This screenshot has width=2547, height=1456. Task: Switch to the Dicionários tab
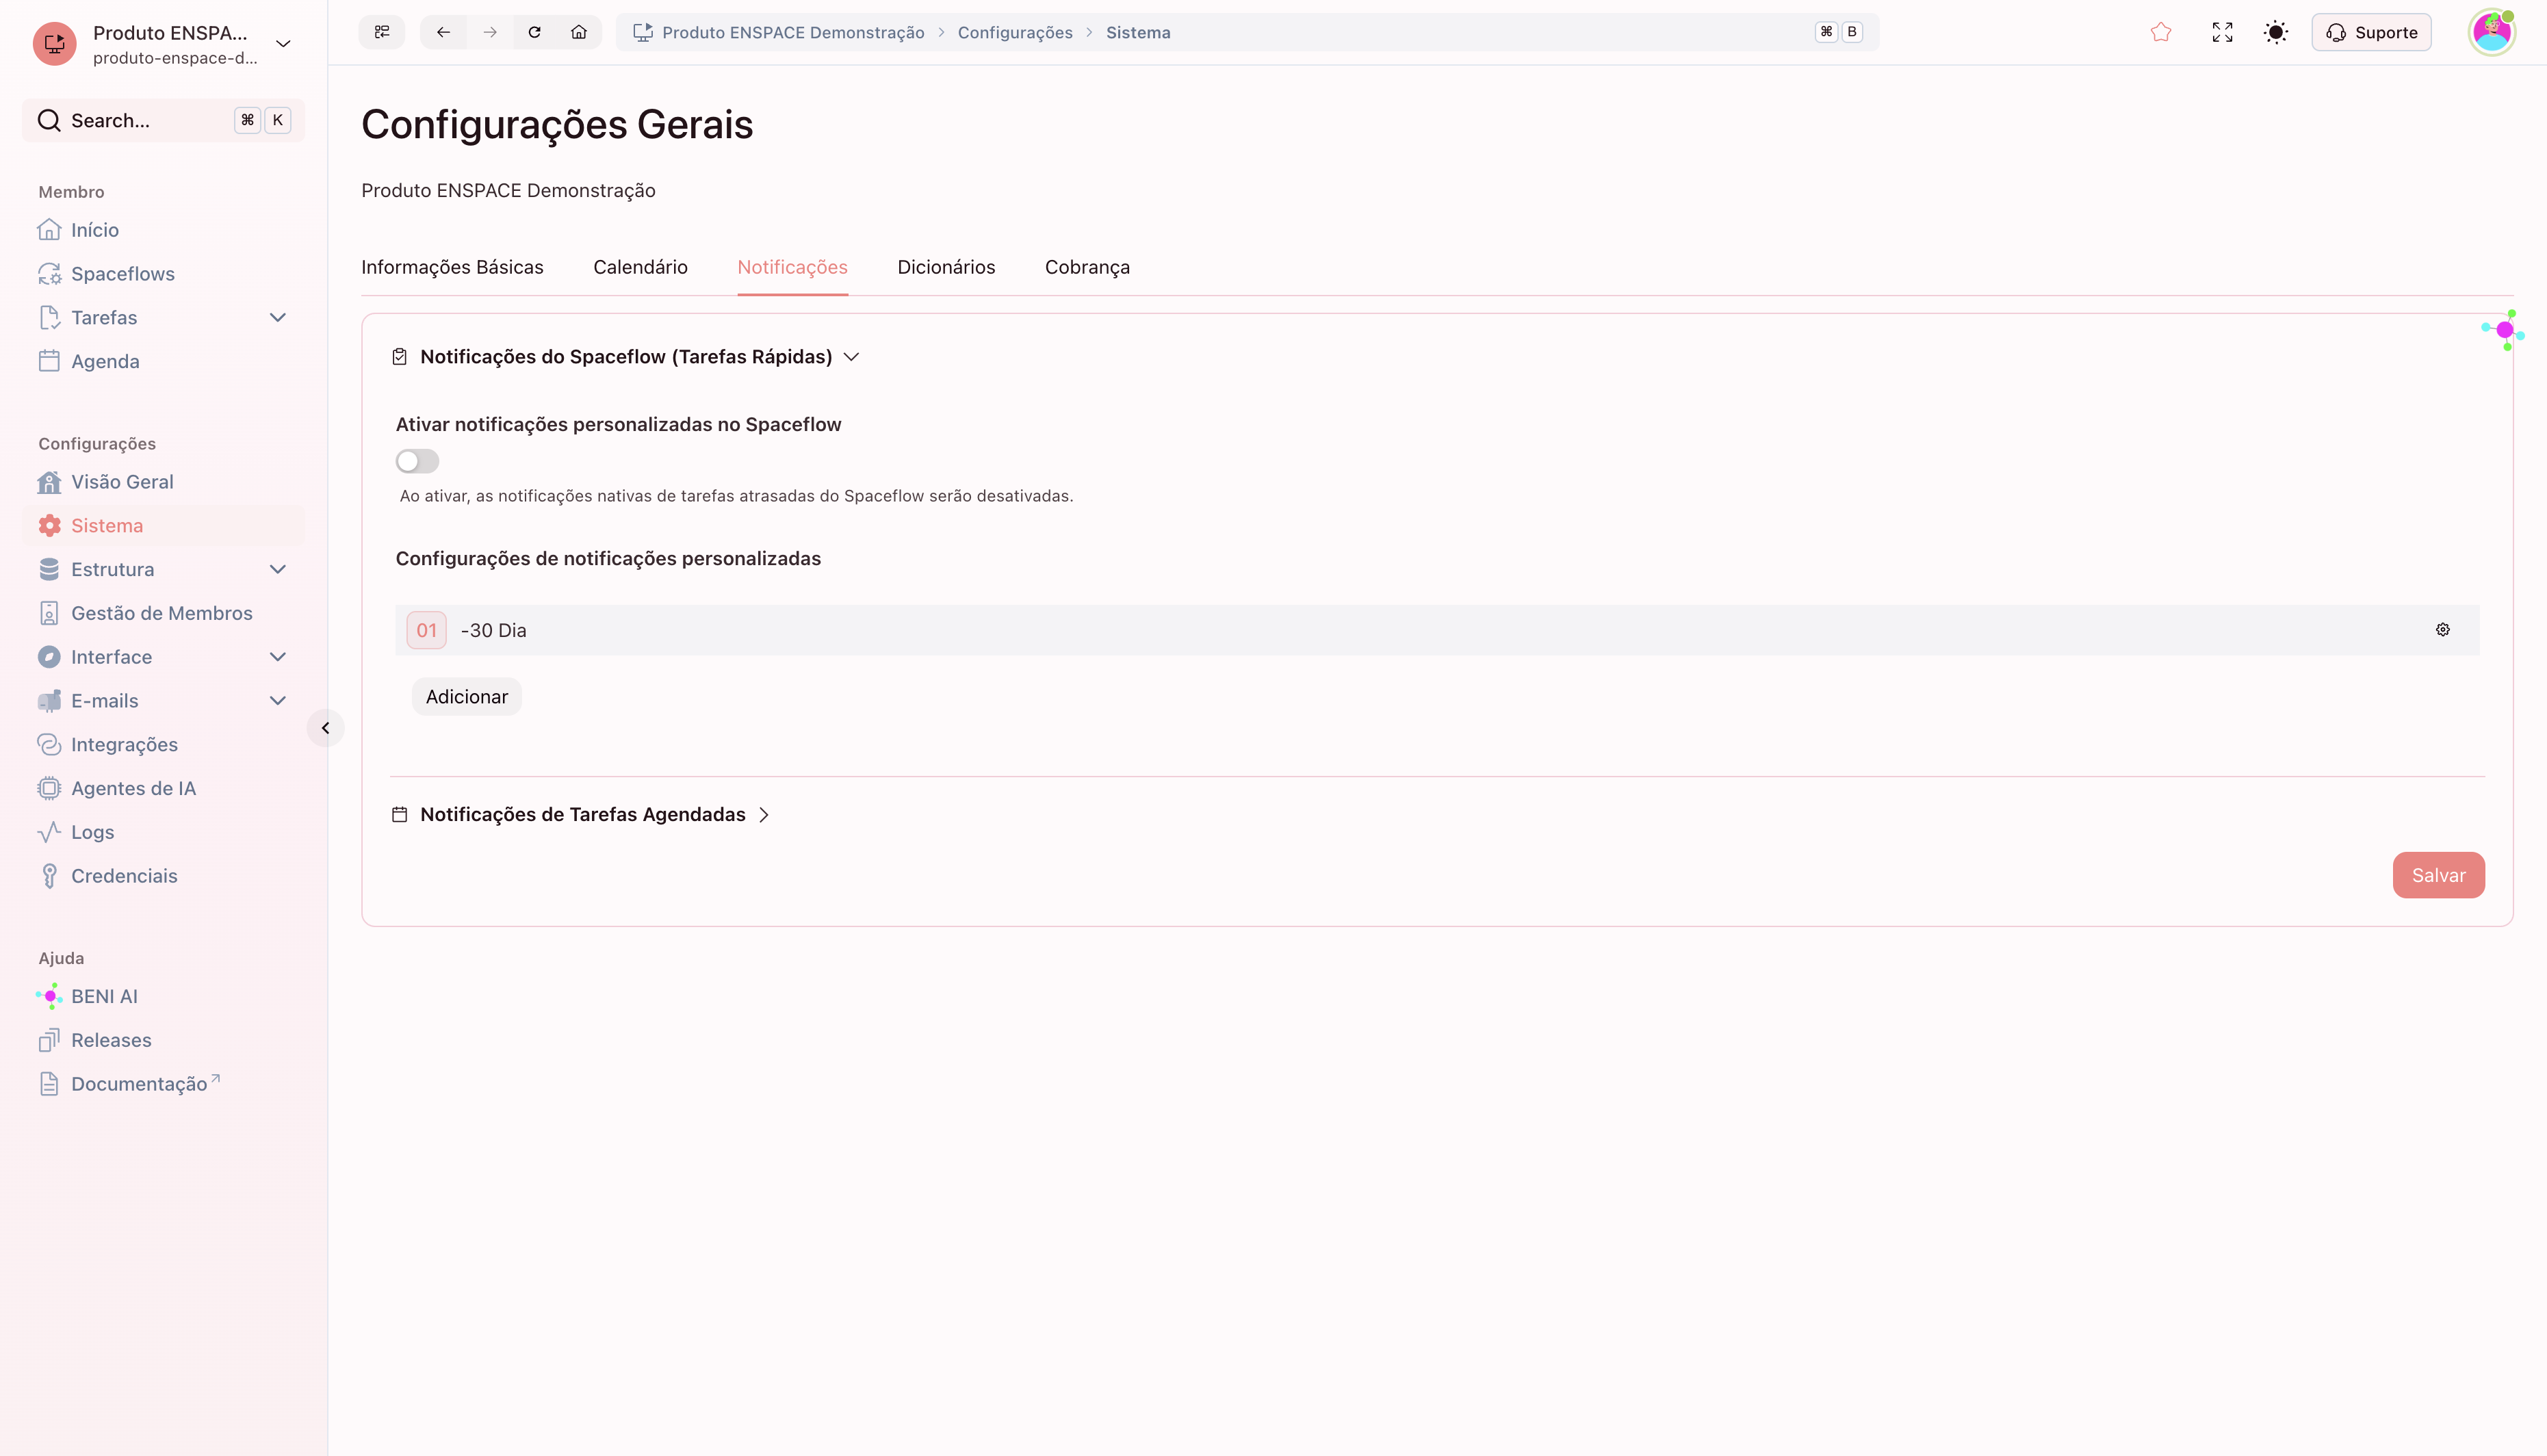(x=946, y=267)
